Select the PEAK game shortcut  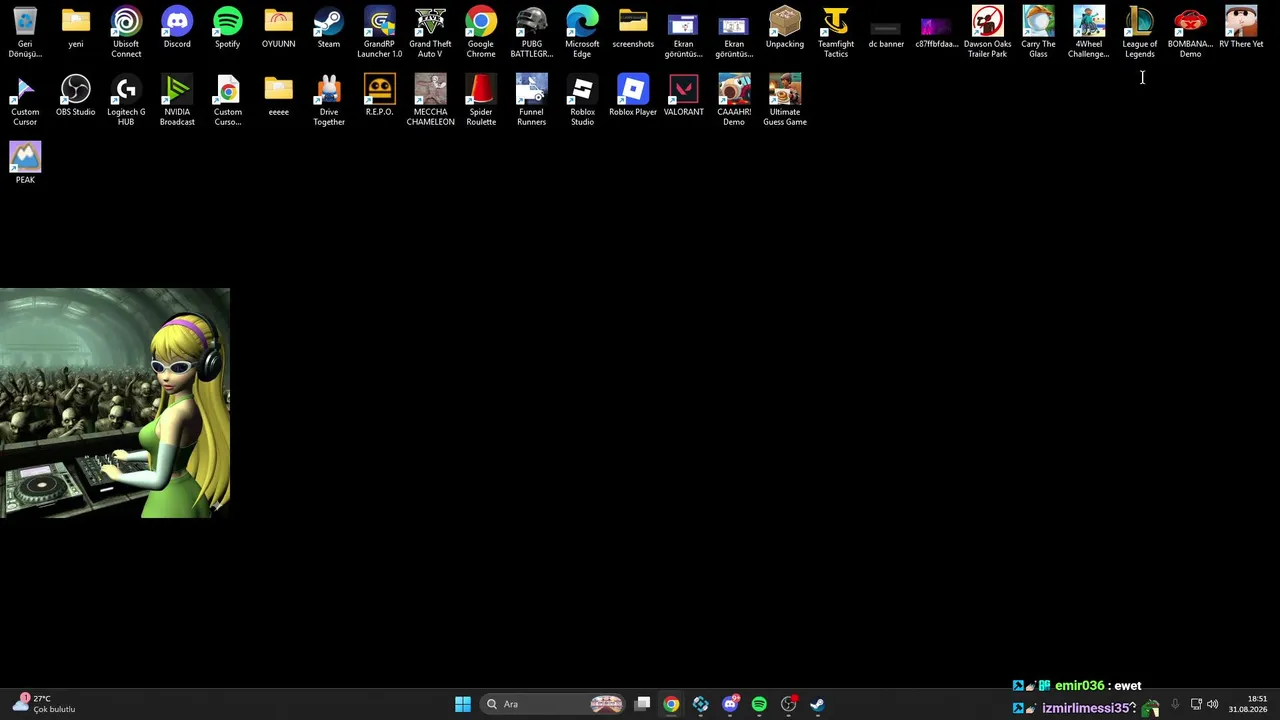tap(25, 162)
